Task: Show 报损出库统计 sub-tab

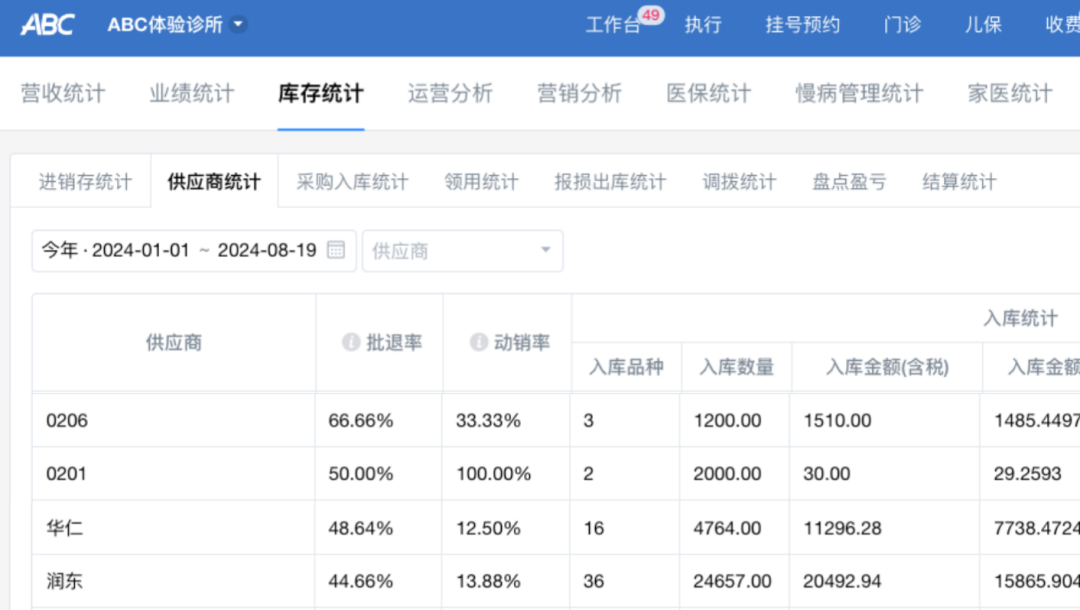Action: [610, 182]
